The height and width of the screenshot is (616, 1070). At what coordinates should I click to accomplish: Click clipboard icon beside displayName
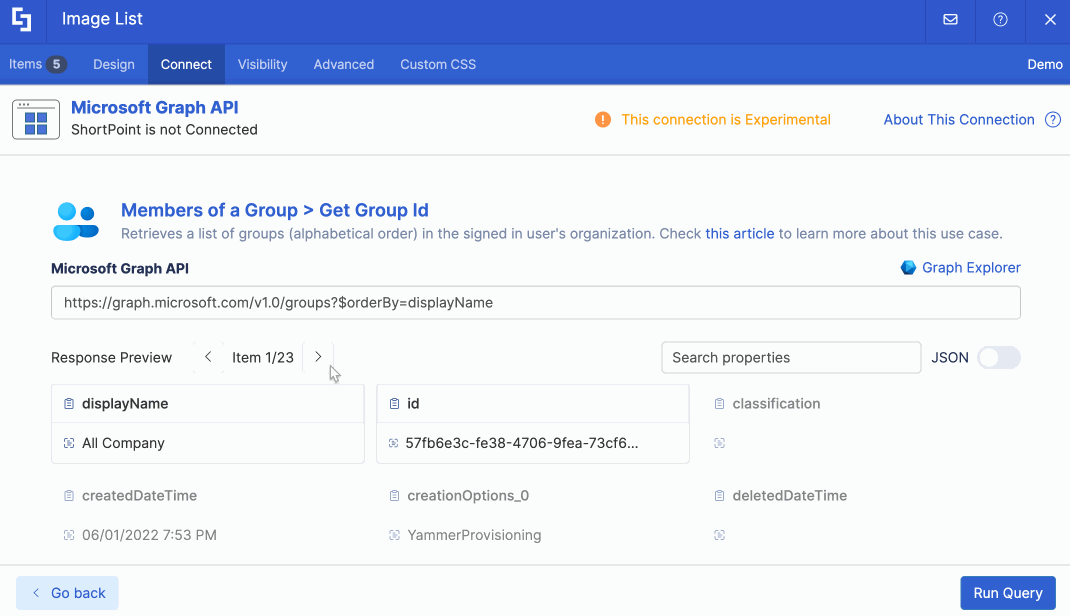[x=69, y=404]
